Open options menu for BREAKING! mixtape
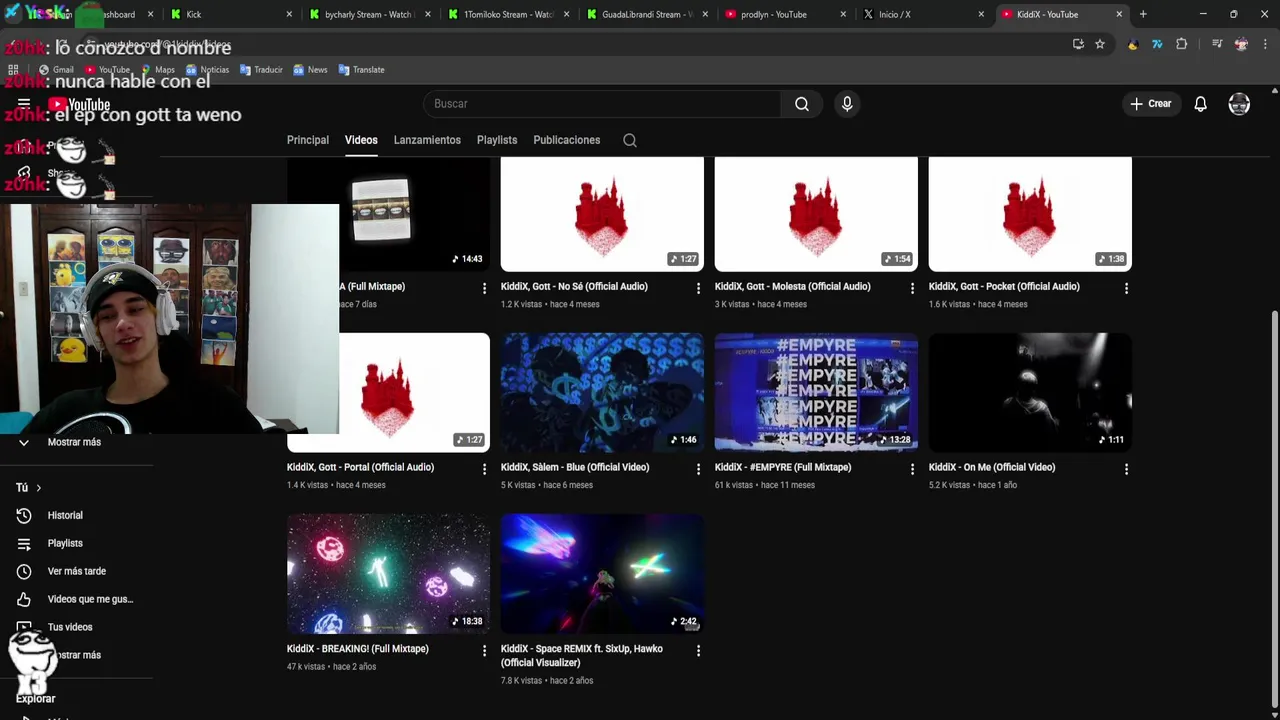The width and height of the screenshot is (1280, 720). 484,650
